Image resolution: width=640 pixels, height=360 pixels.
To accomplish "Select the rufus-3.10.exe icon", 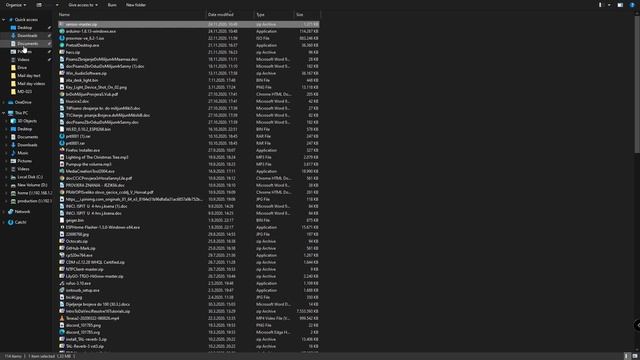I will [62, 283].
